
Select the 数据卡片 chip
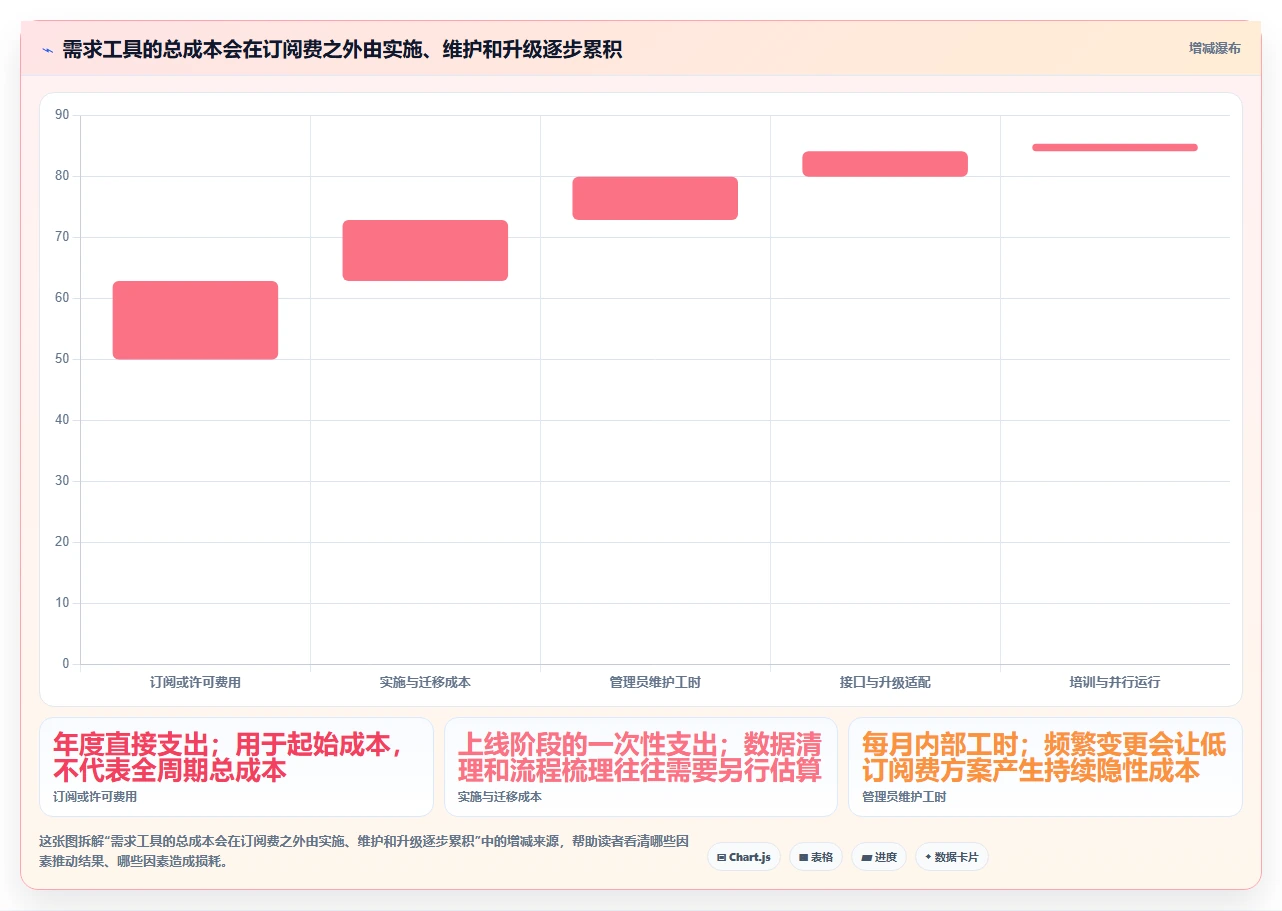click(952, 857)
